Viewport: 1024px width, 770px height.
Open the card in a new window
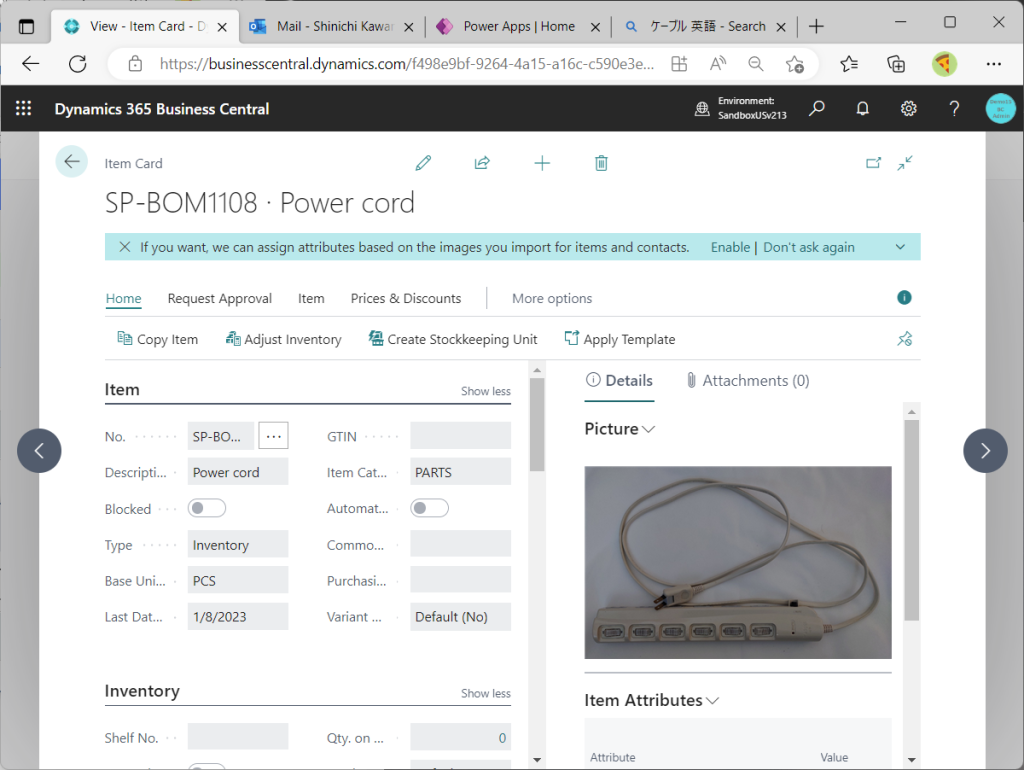[873, 163]
